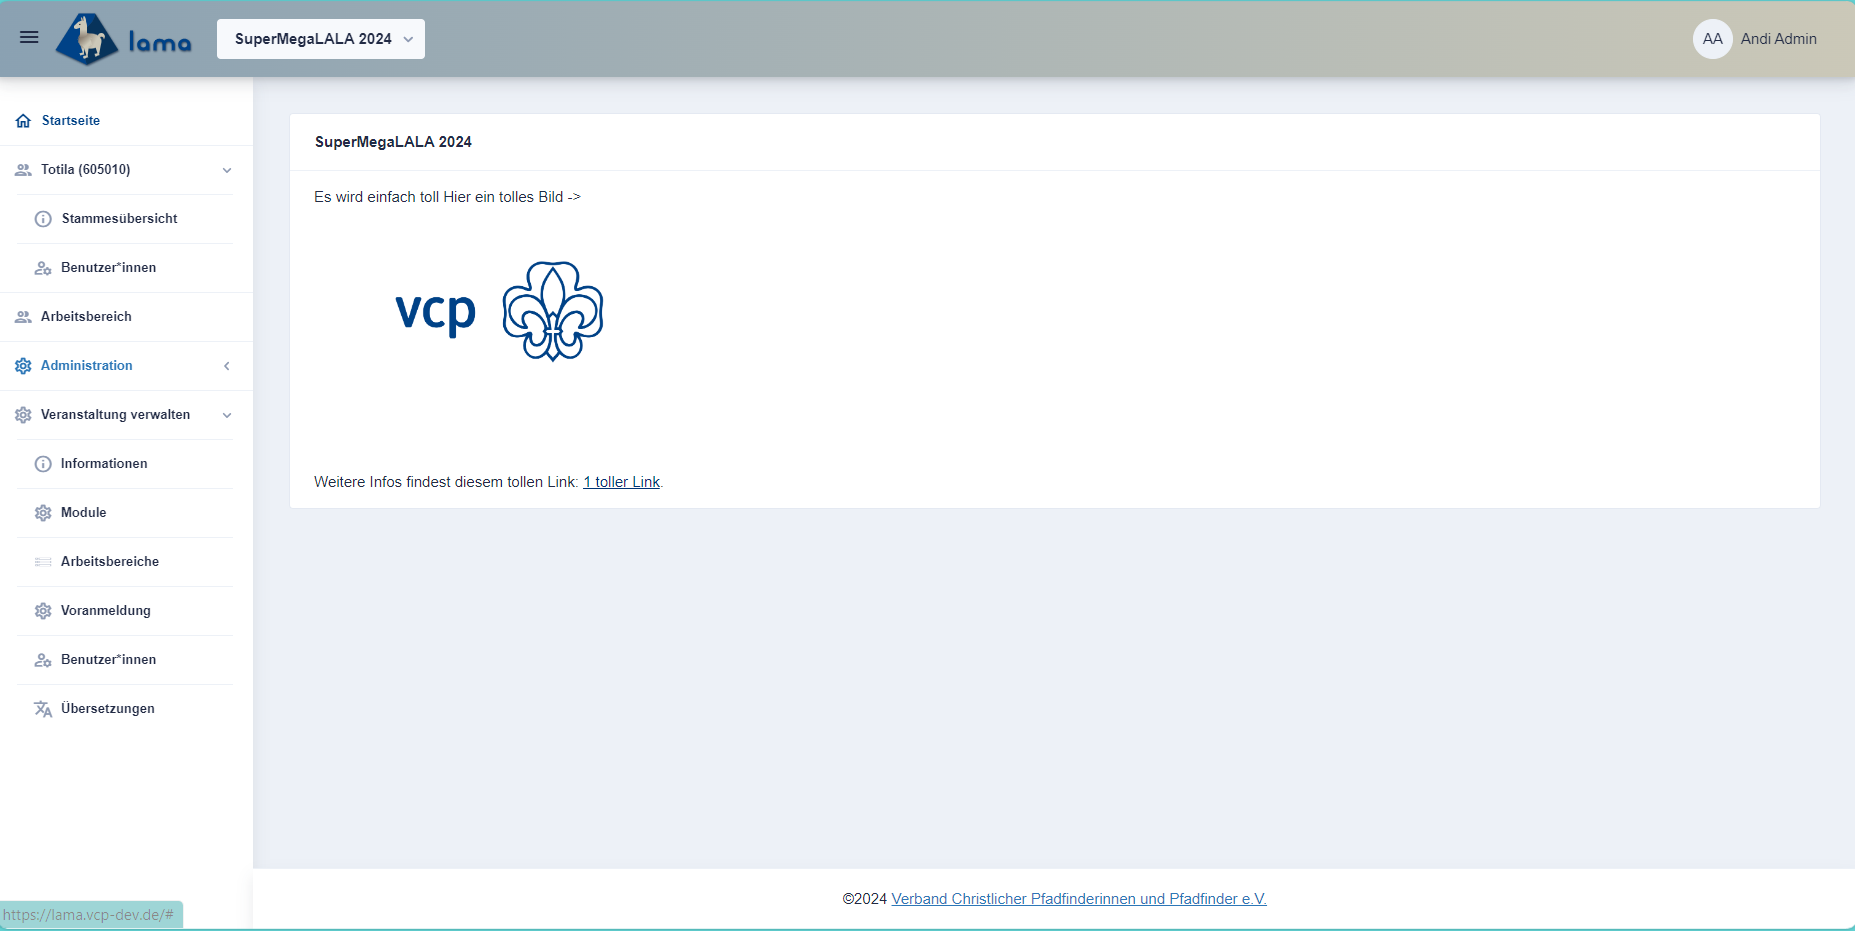This screenshot has width=1855, height=931.
Task: Click the Startseite home icon
Action: pyautogui.click(x=23, y=121)
